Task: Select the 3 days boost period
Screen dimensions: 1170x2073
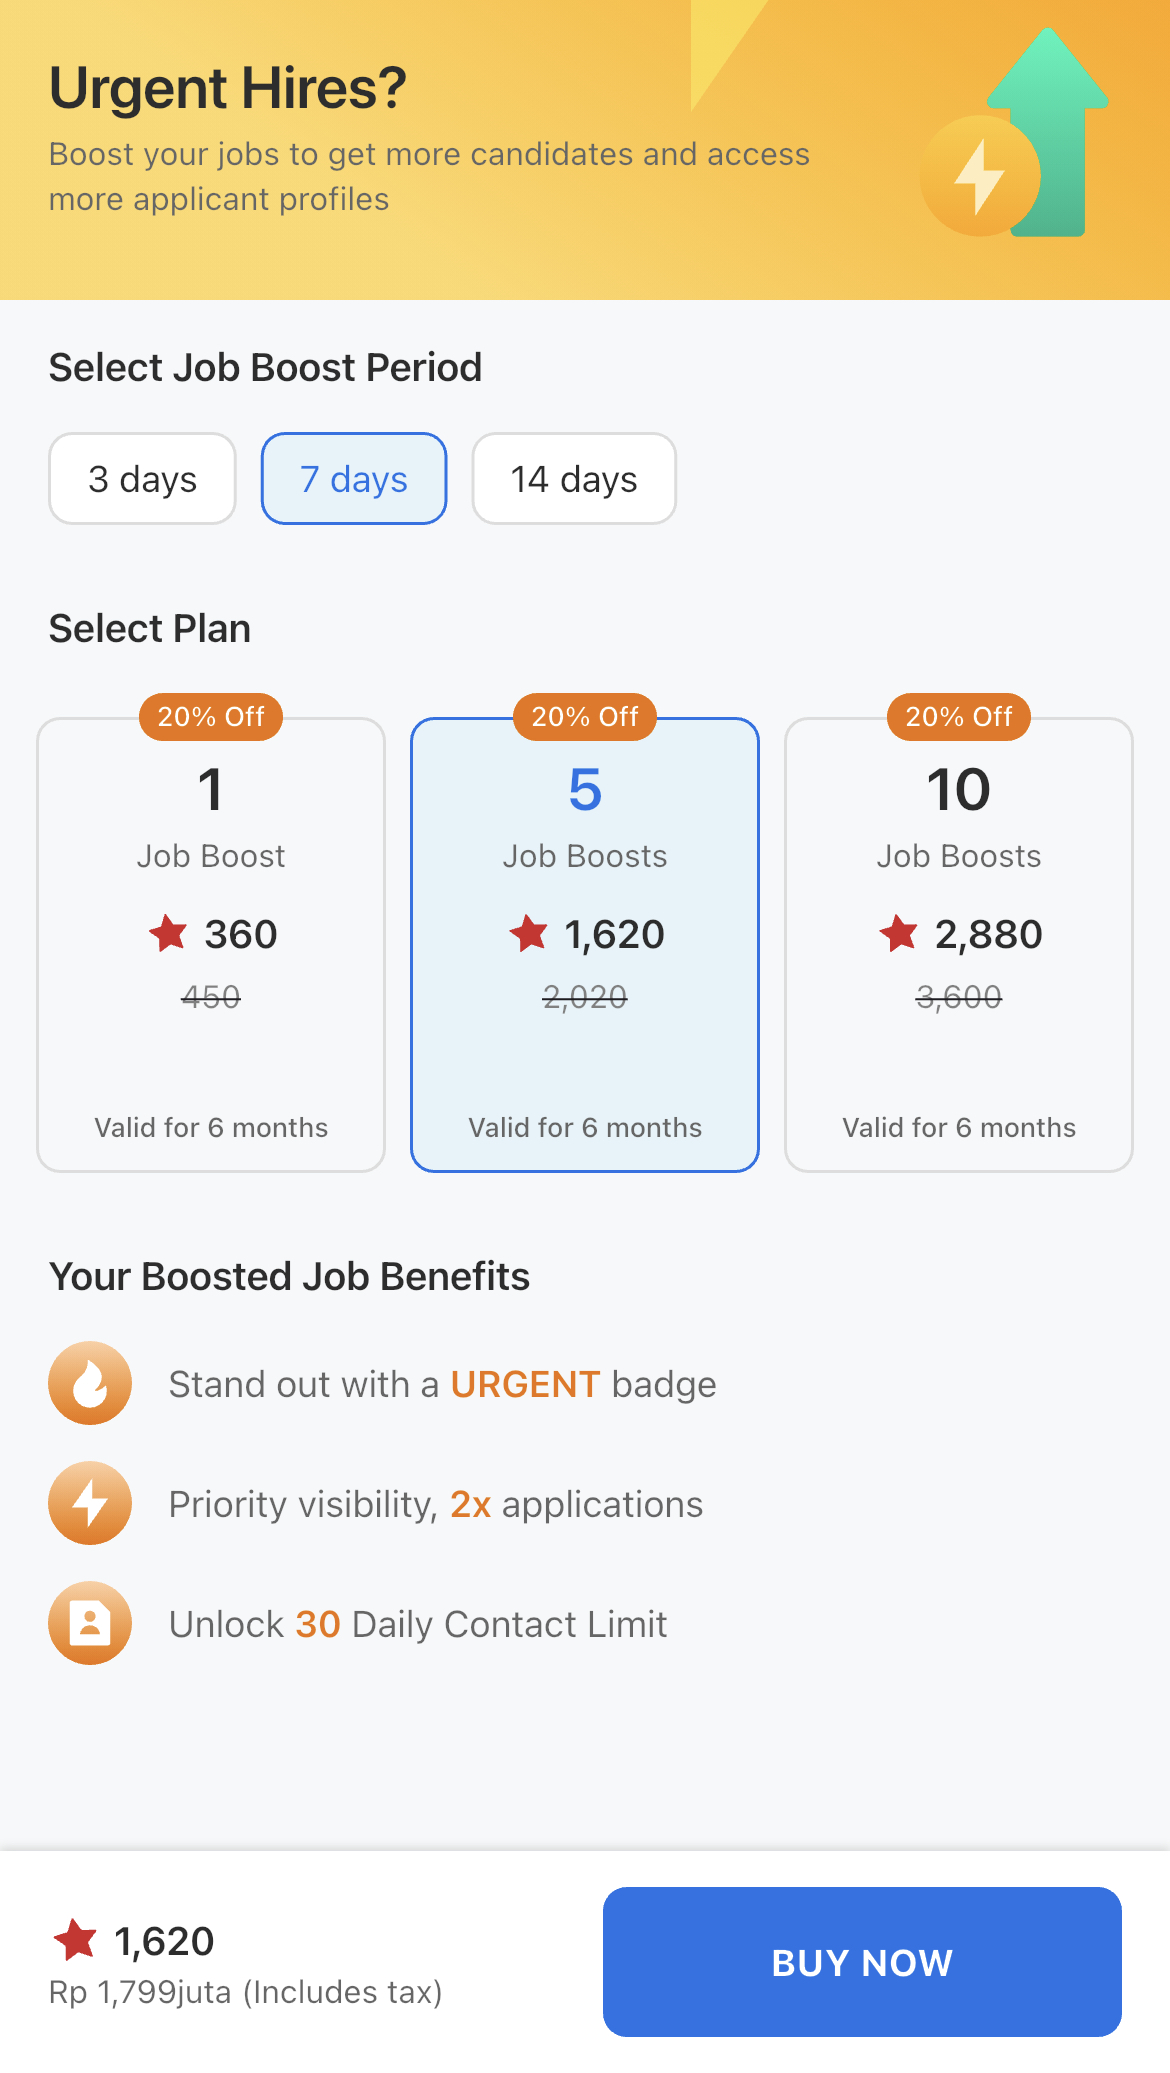Action: coord(142,479)
